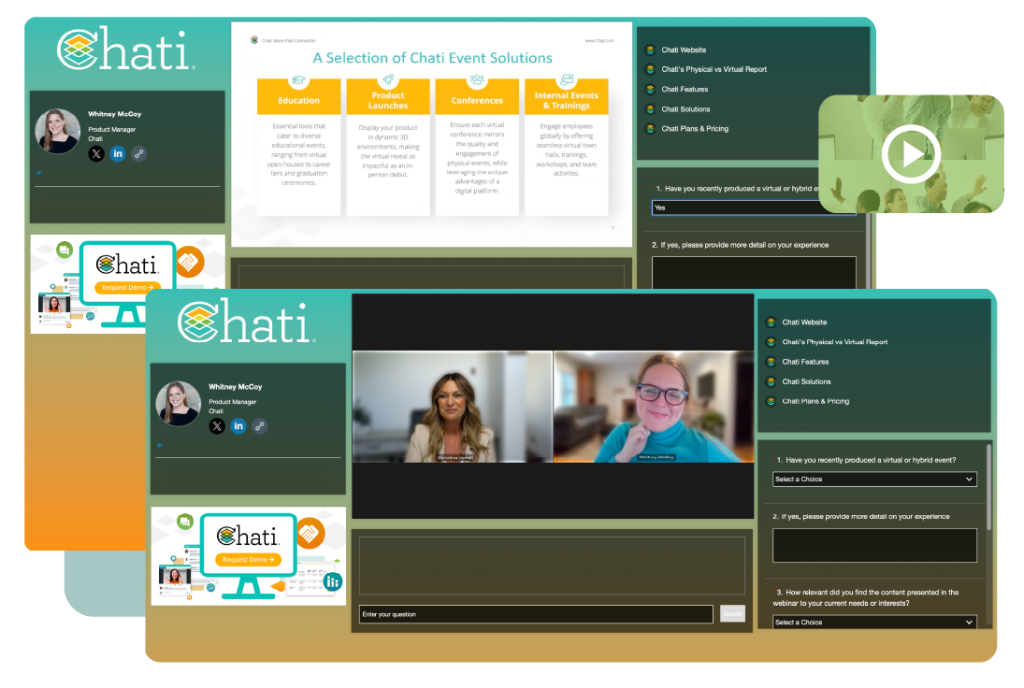Screen dimensions: 1024x688
Task: Click Whitney McCoy avatar in front window
Action: [178, 403]
